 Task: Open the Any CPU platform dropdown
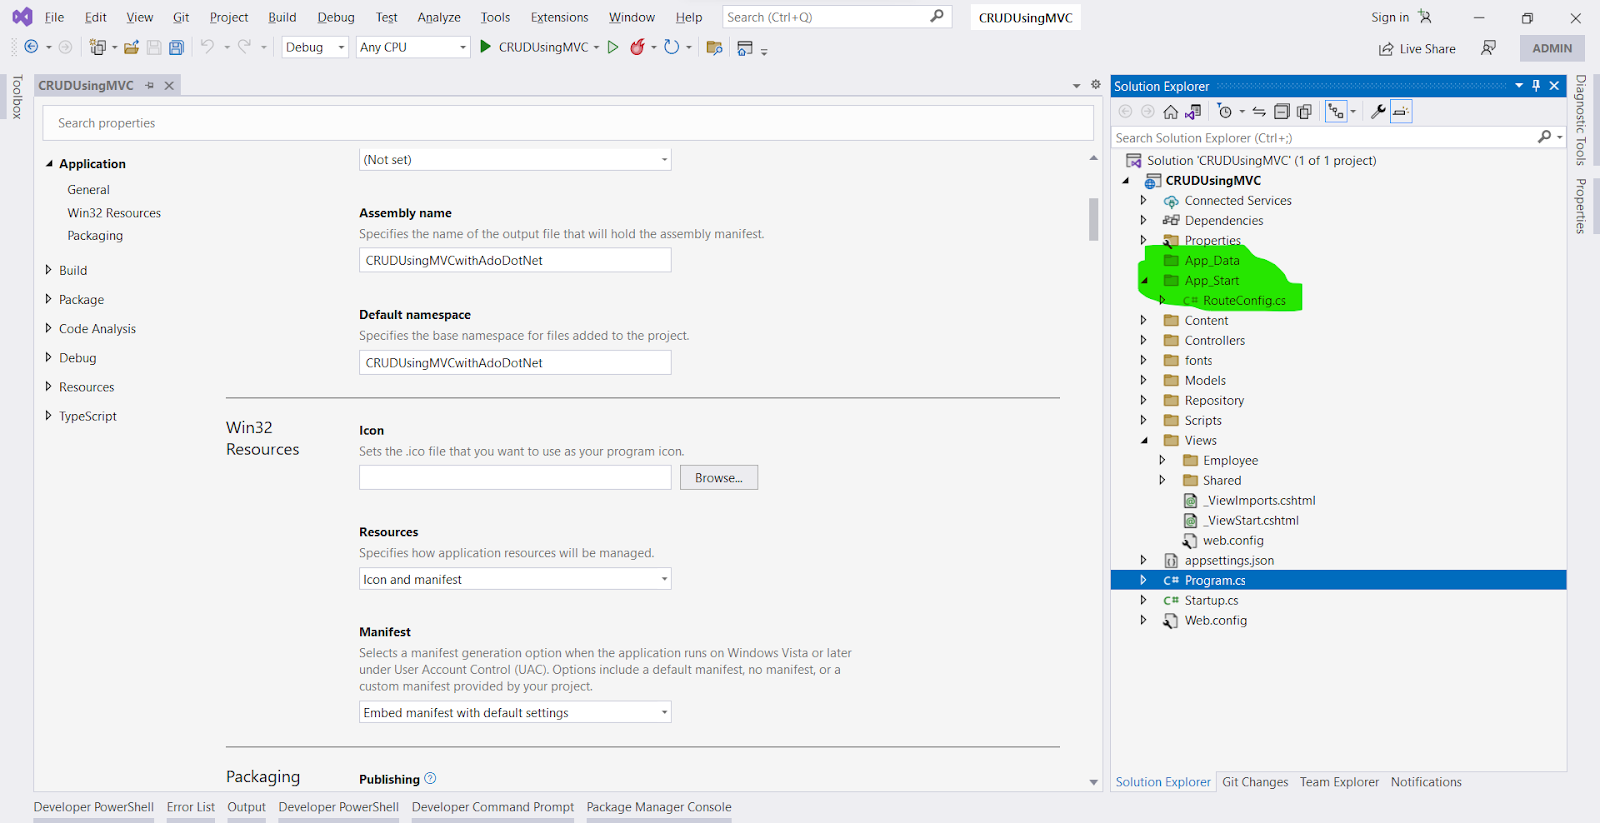coord(413,47)
